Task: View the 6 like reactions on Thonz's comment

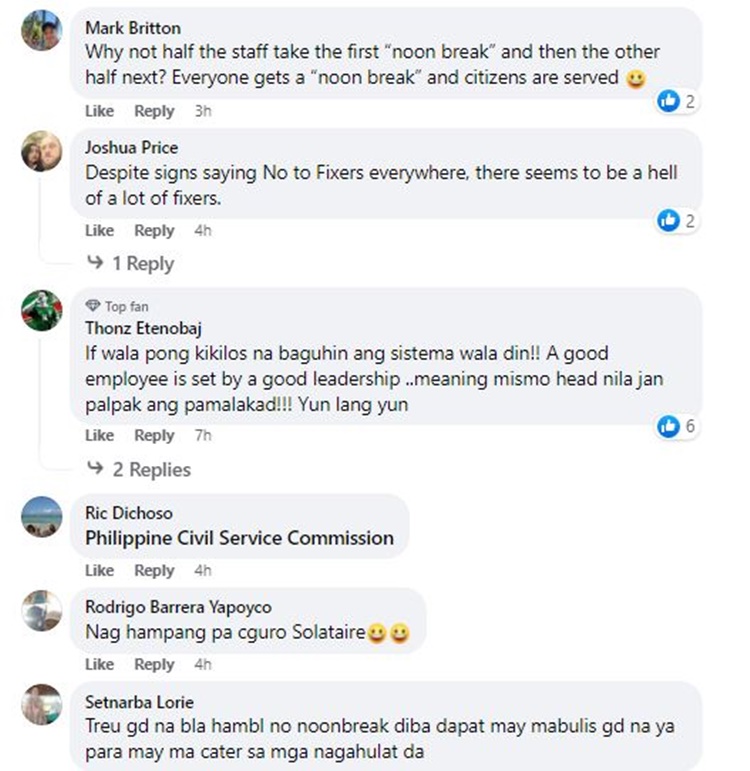Action: (677, 427)
